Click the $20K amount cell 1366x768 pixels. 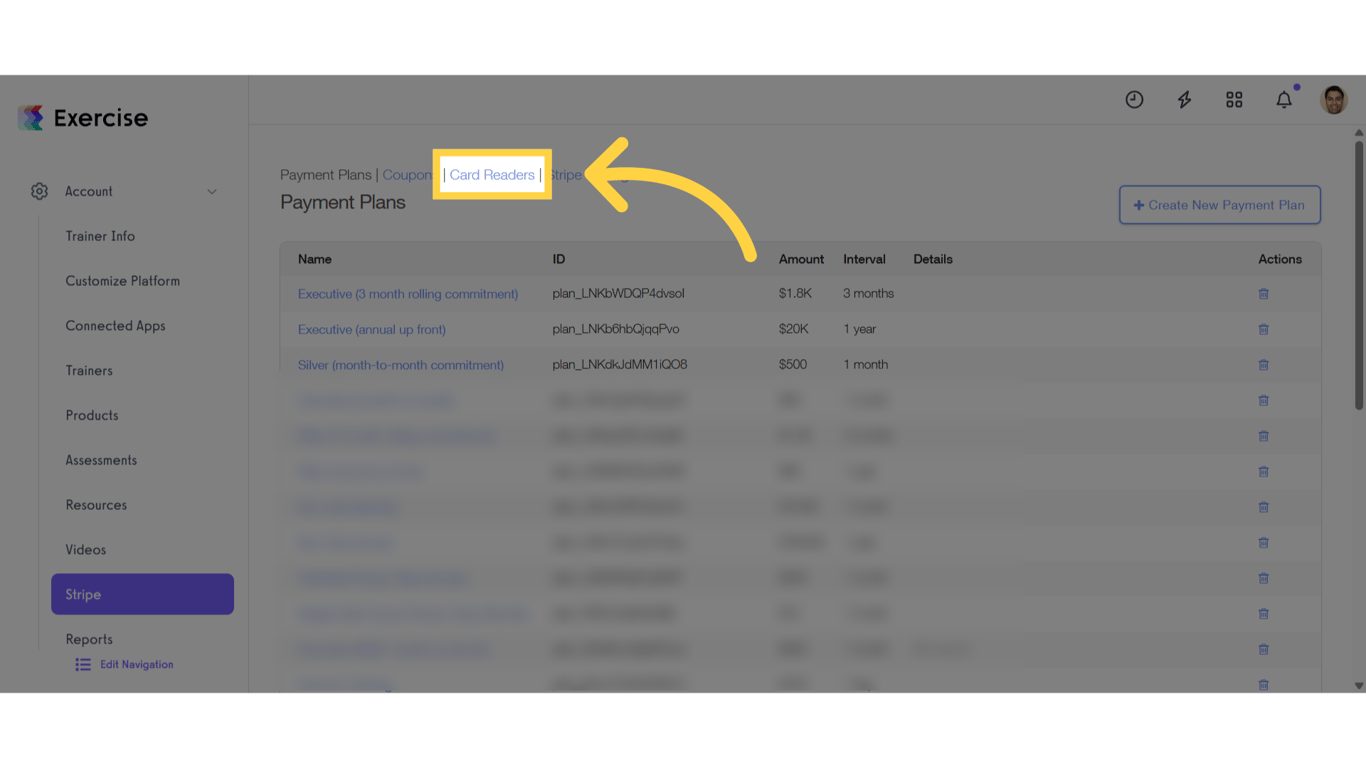[793, 329]
